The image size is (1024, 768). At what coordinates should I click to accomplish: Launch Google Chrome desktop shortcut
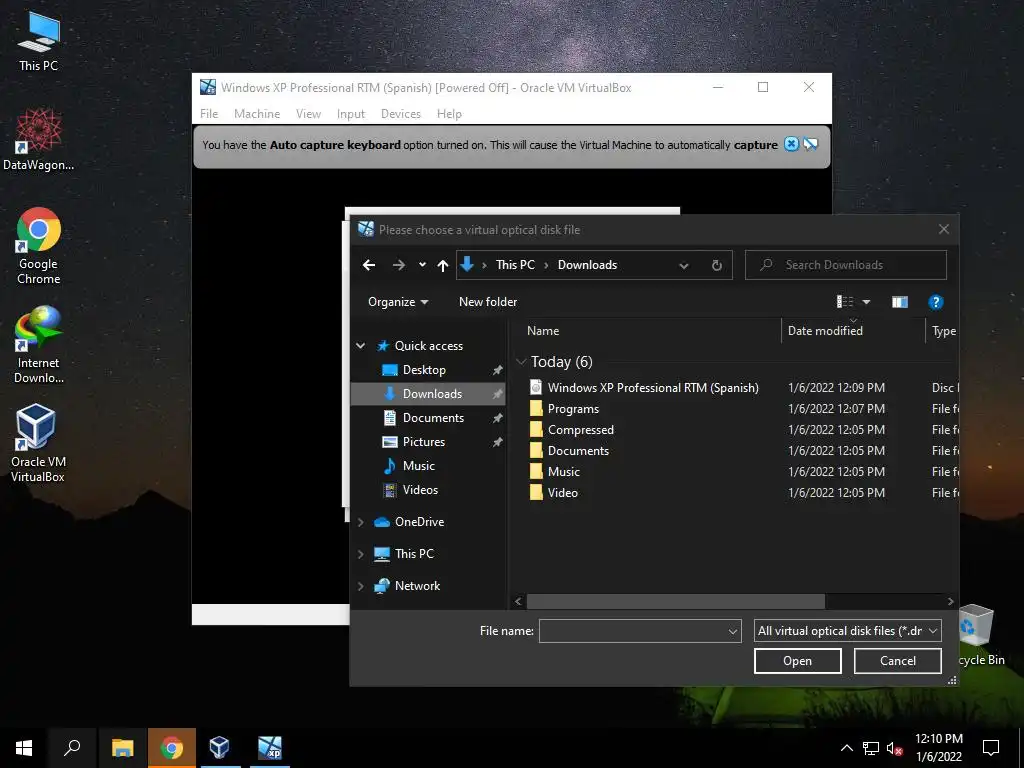39,246
